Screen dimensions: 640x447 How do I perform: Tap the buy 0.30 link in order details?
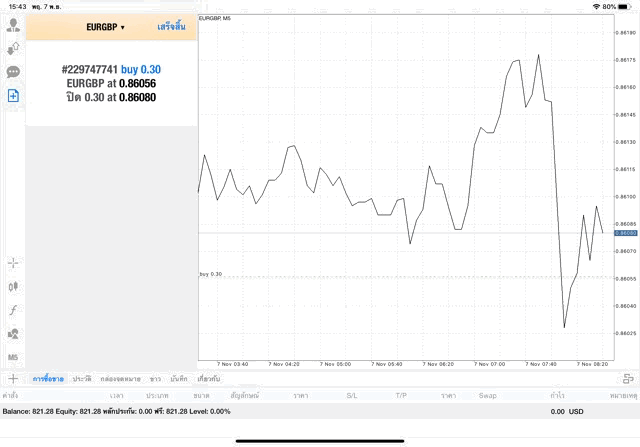[x=141, y=69]
